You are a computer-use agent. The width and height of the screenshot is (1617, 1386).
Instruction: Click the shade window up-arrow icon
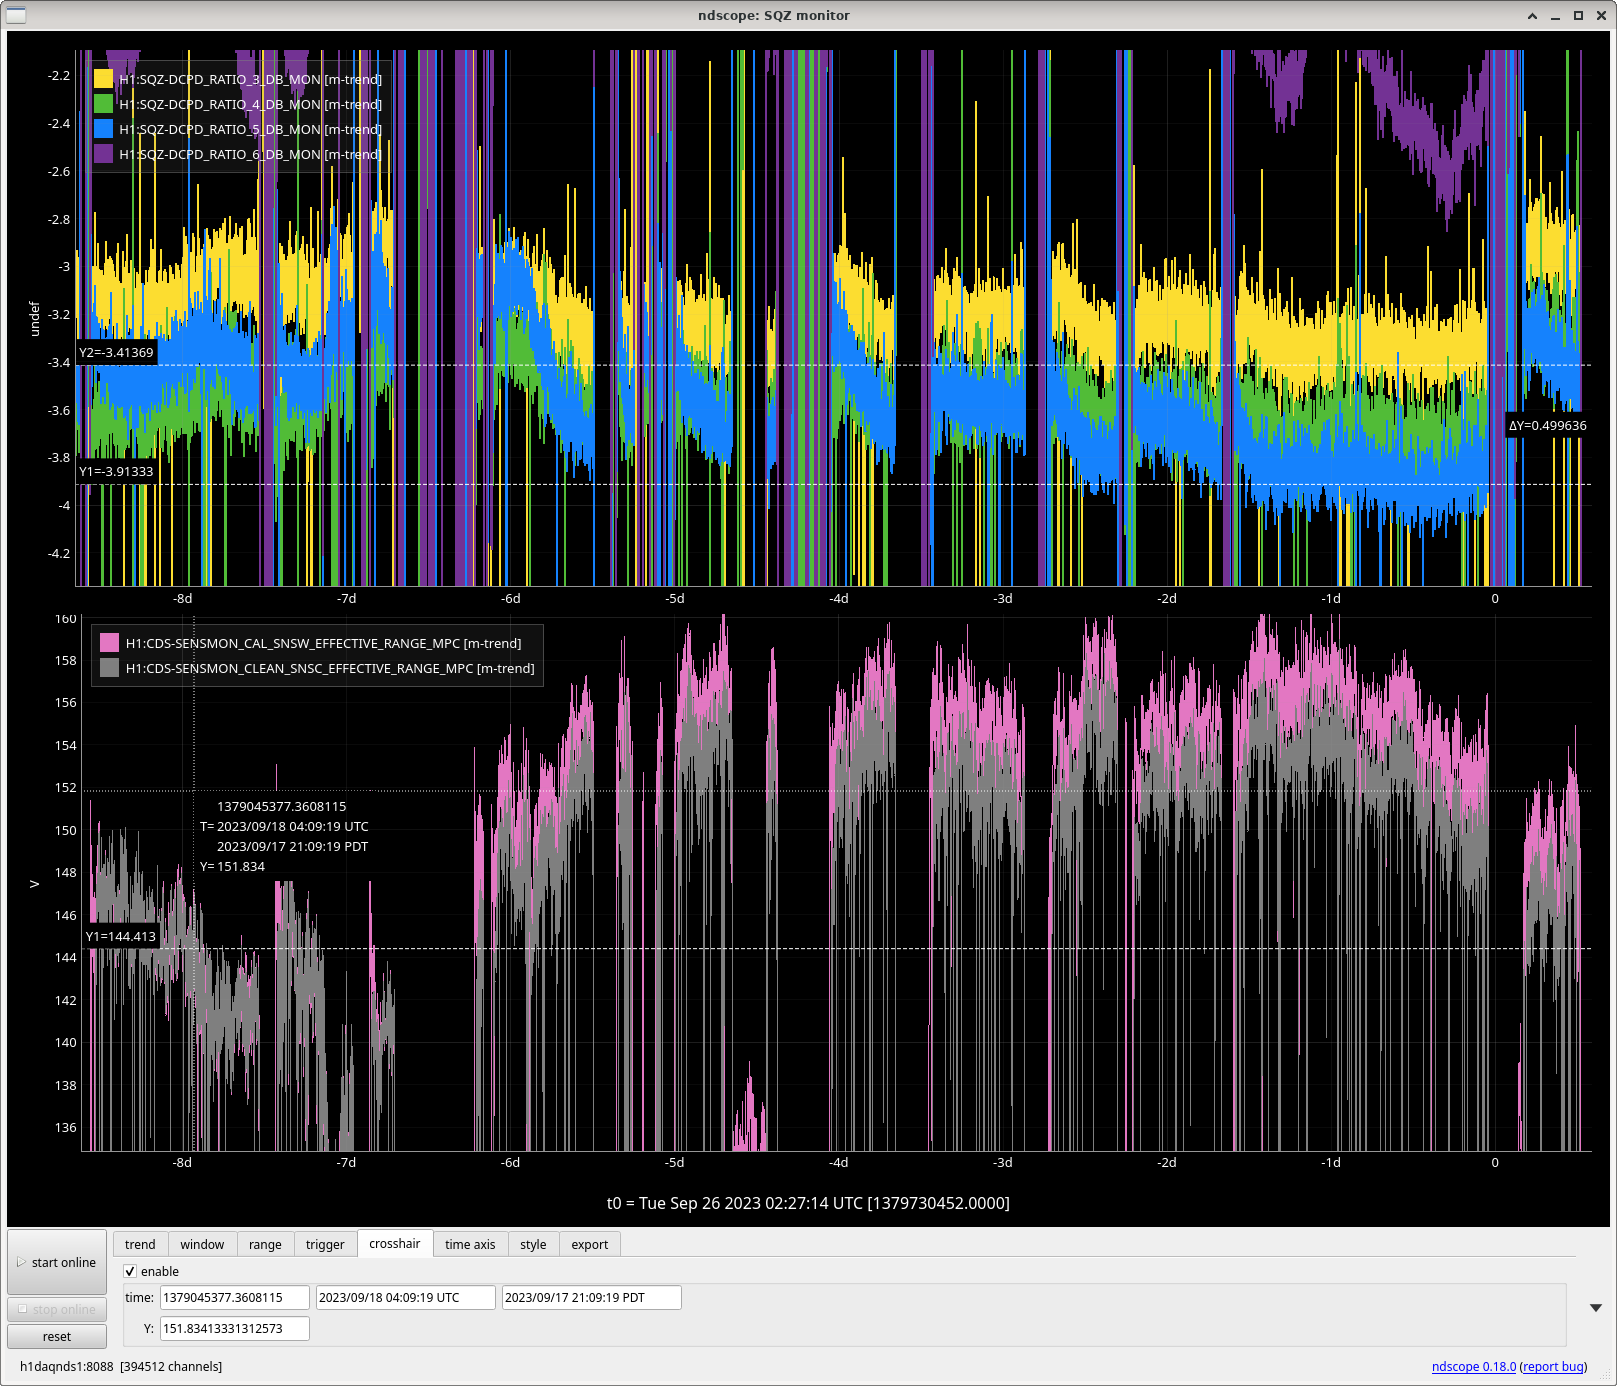(x=1532, y=15)
